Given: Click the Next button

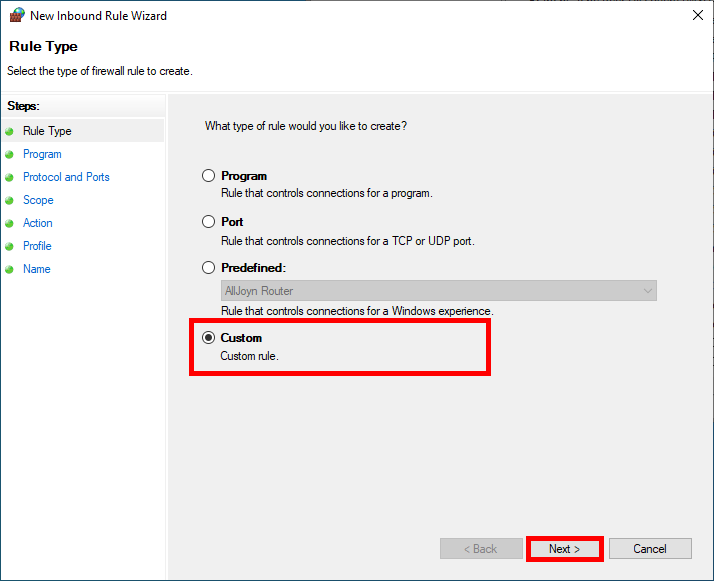Looking at the screenshot, I should (x=565, y=549).
